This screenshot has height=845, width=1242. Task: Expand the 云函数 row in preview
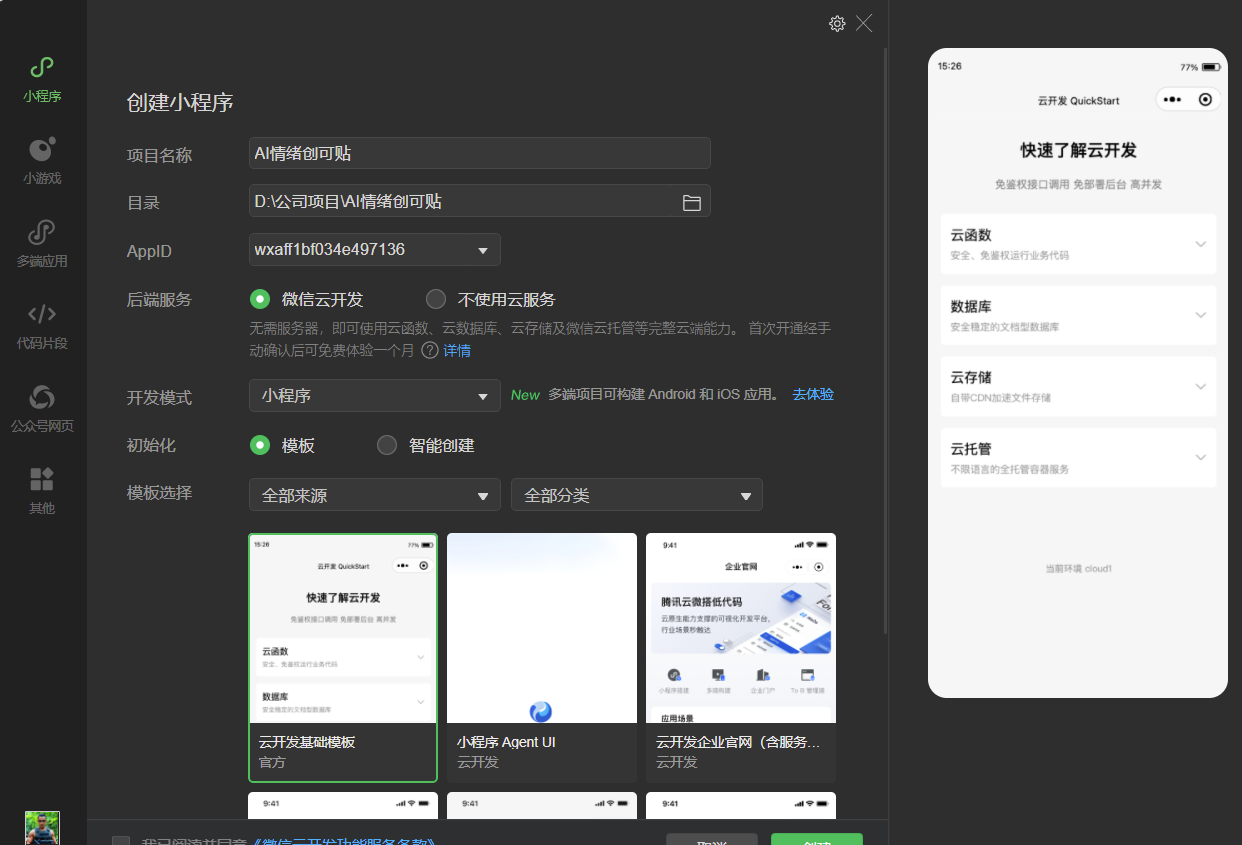tap(1078, 244)
